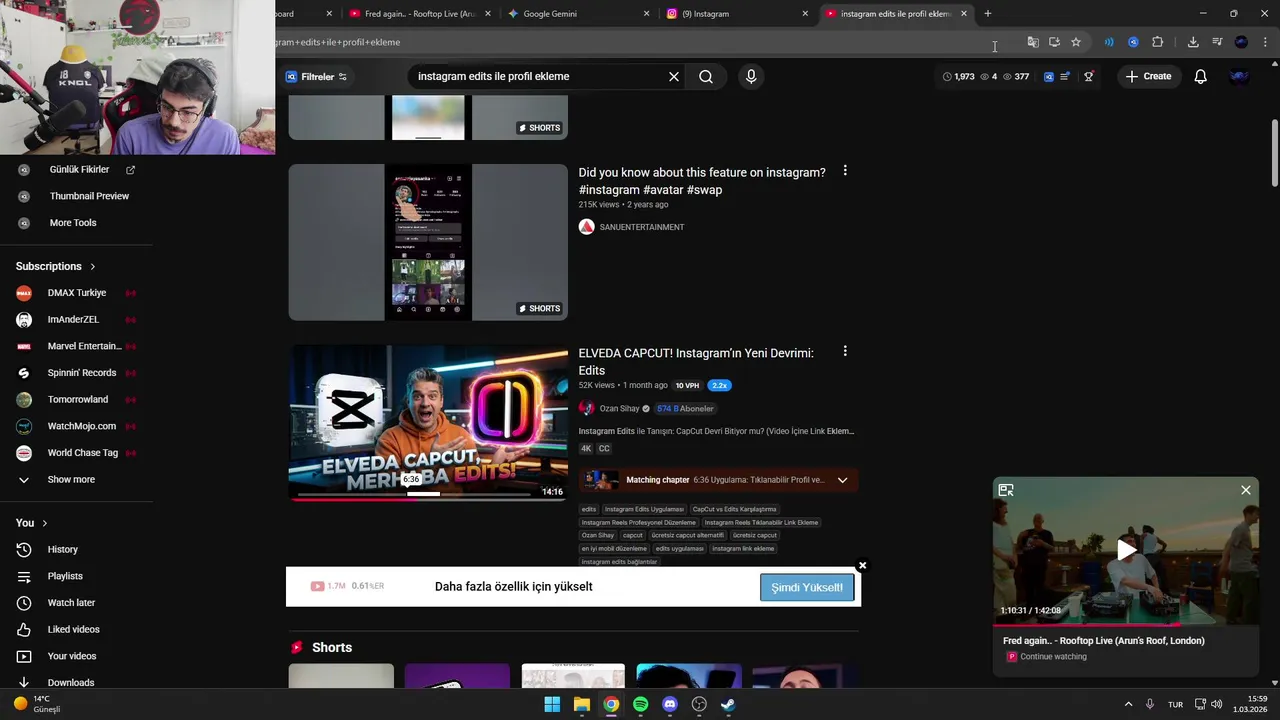Open File Explorer from taskbar
The image size is (1280, 720).
[582, 704]
